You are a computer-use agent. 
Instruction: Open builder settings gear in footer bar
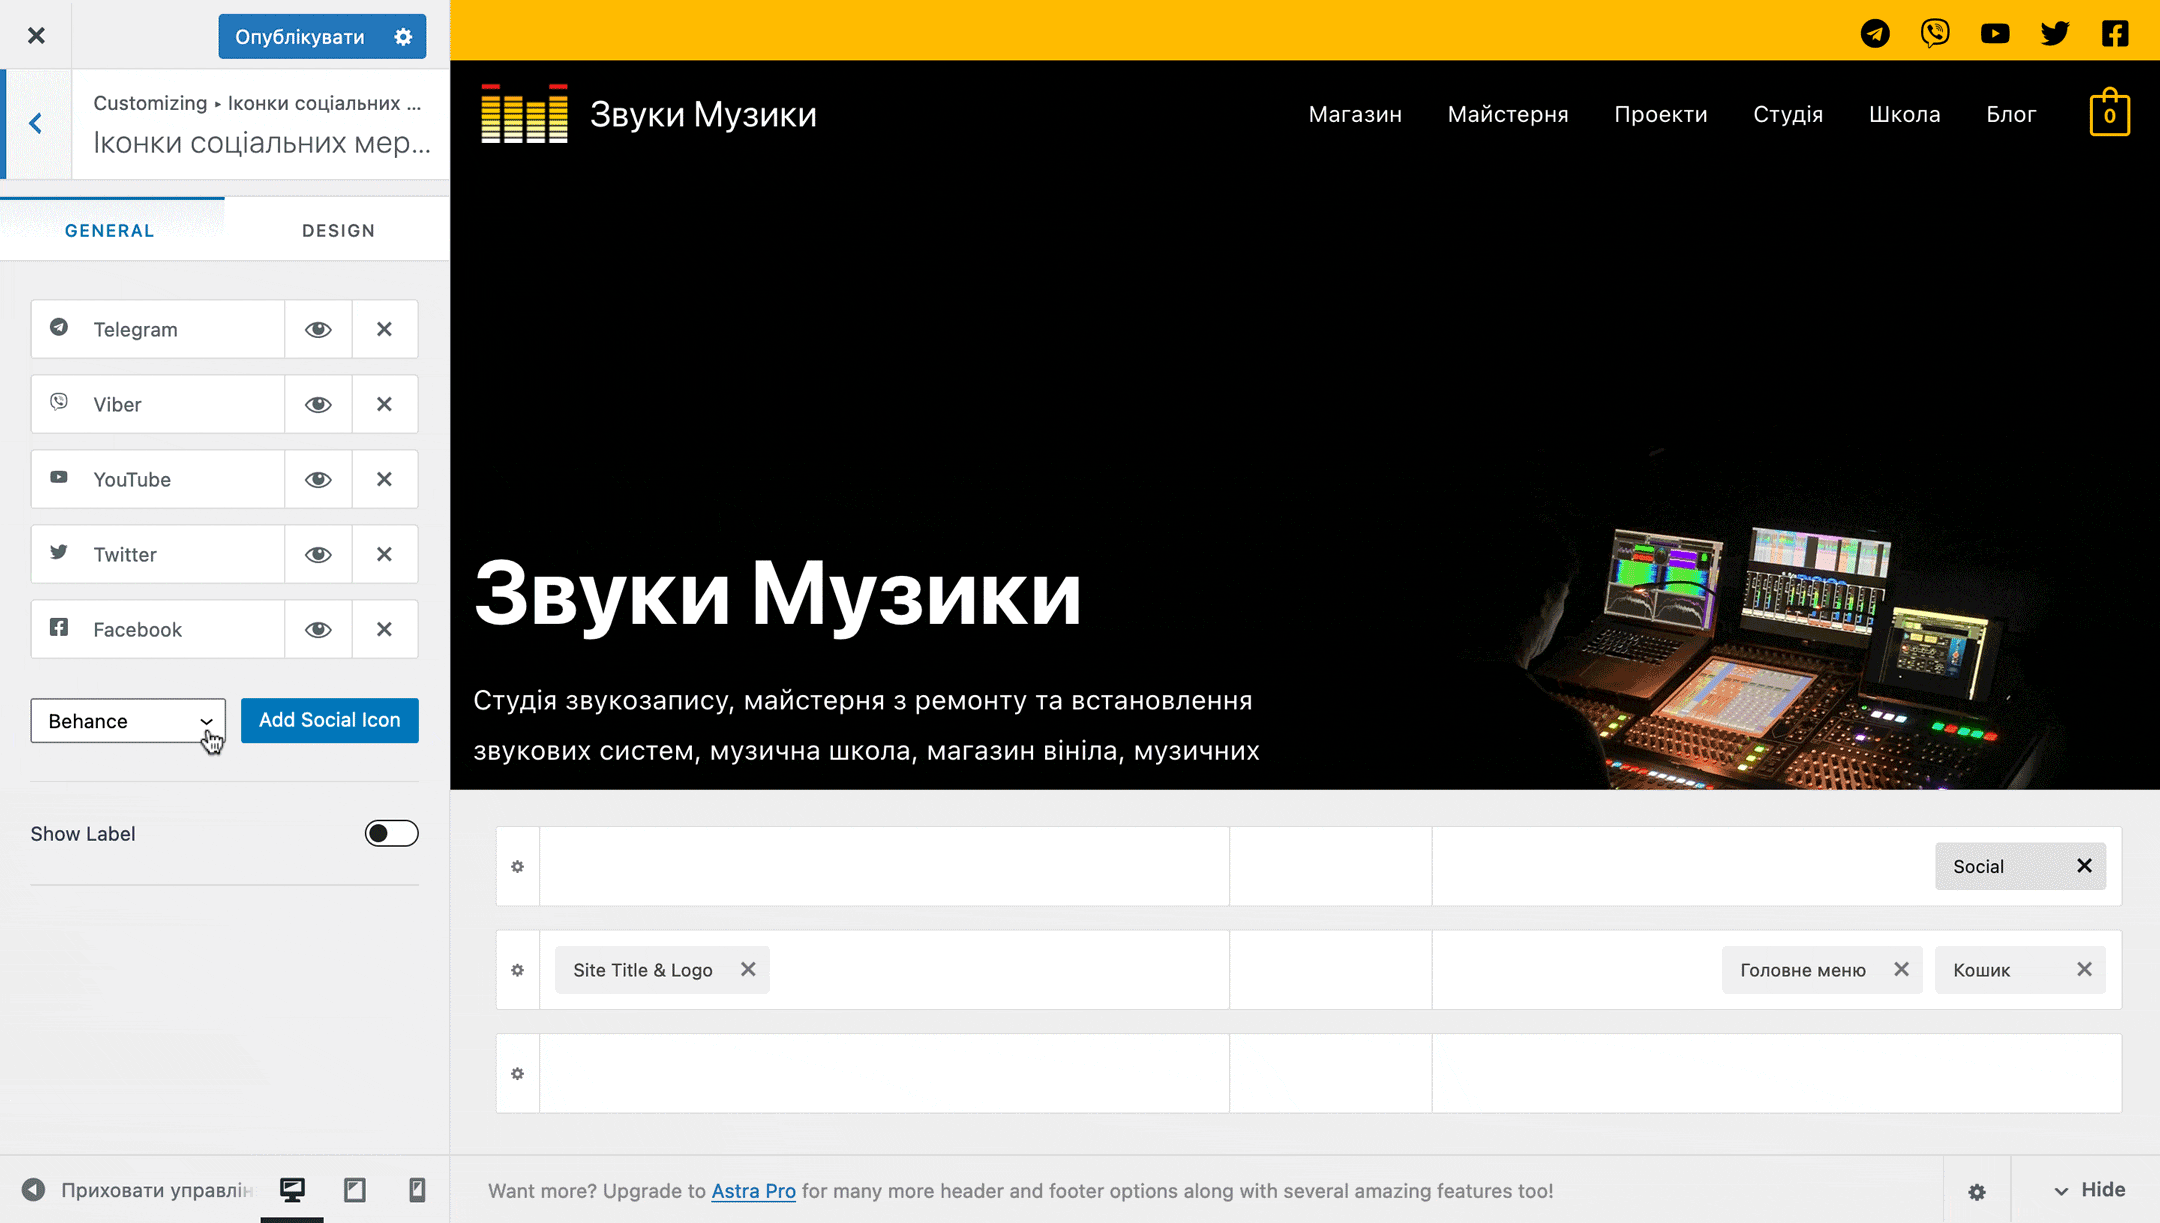pos(1977,1192)
